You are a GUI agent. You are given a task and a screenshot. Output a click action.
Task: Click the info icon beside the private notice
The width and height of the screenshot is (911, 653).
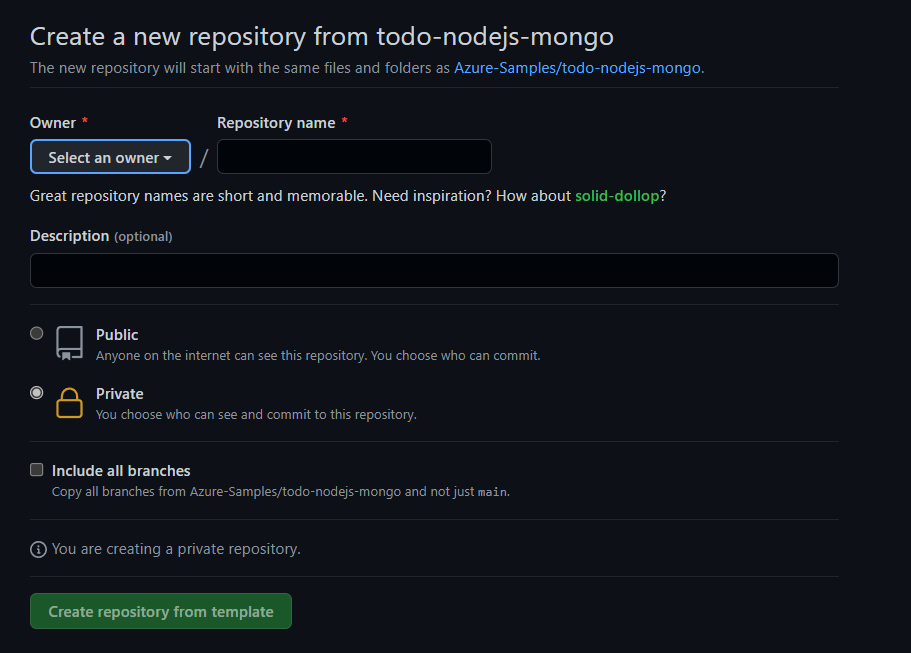(37, 549)
